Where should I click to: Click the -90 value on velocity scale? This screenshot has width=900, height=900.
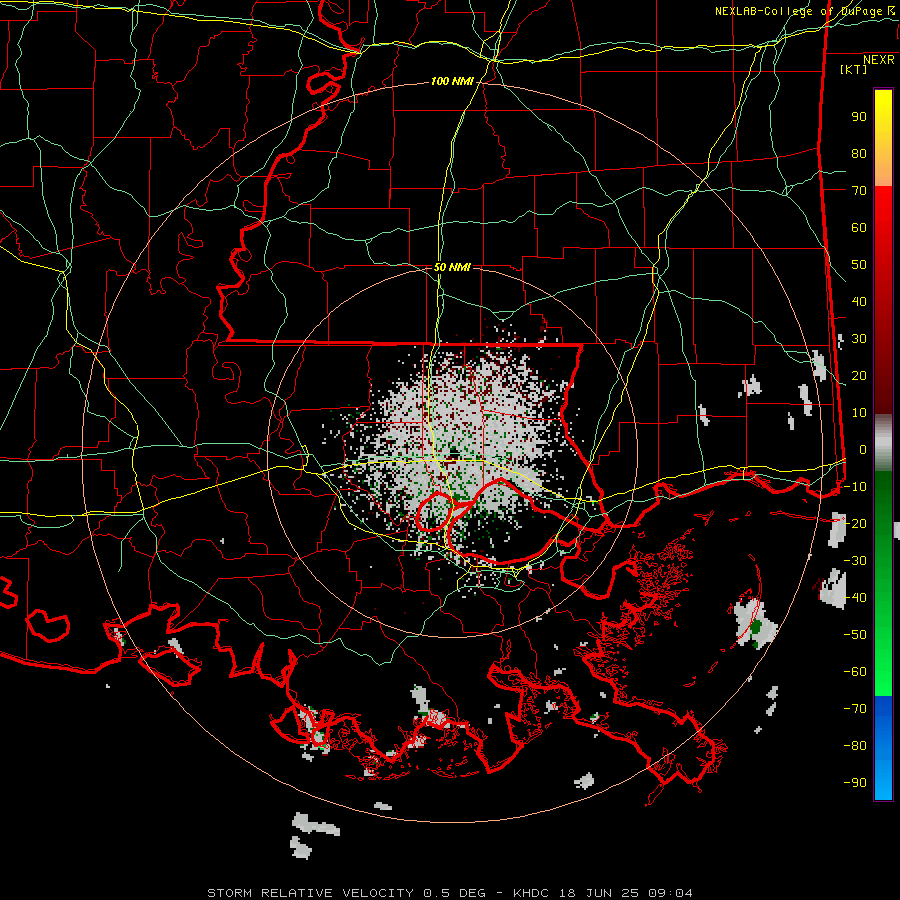(855, 783)
